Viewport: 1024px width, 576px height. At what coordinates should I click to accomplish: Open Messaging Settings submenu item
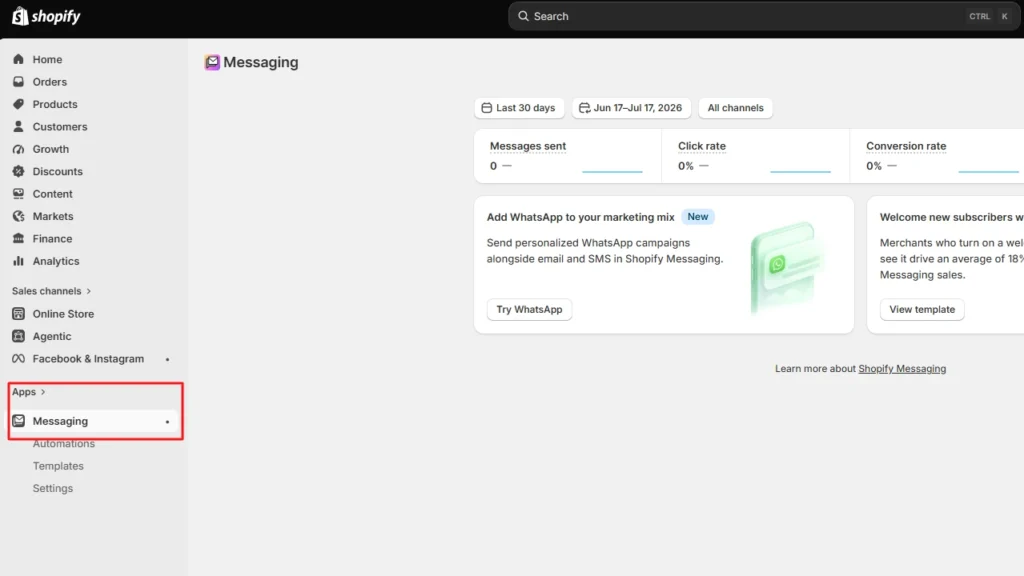[x=53, y=488]
